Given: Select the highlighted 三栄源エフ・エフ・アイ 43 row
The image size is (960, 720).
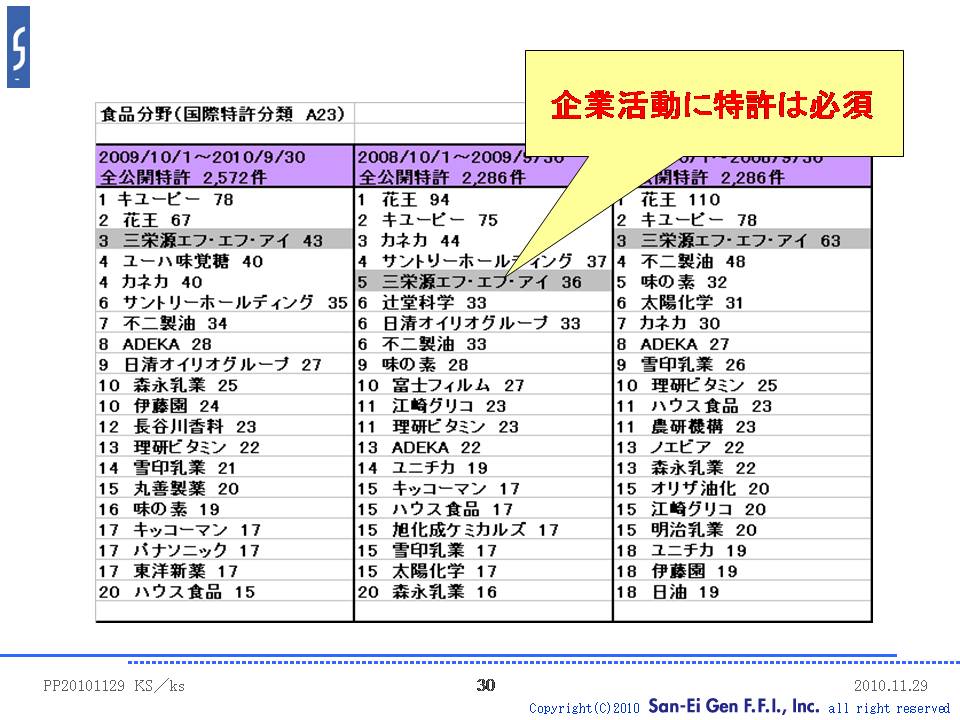Looking at the screenshot, I should tap(224, 241).
